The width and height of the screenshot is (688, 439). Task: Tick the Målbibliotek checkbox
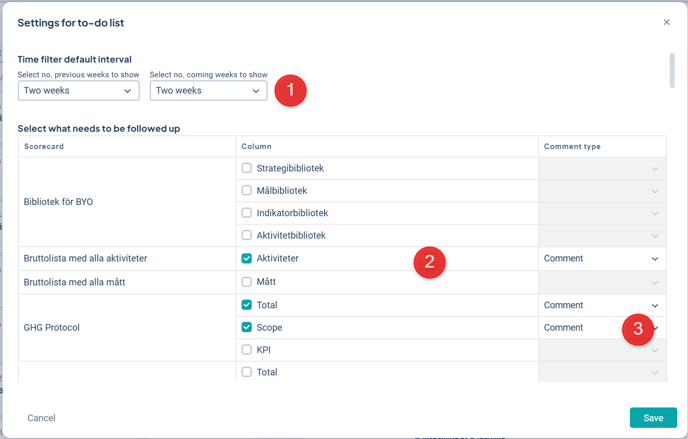pos(247,190)
